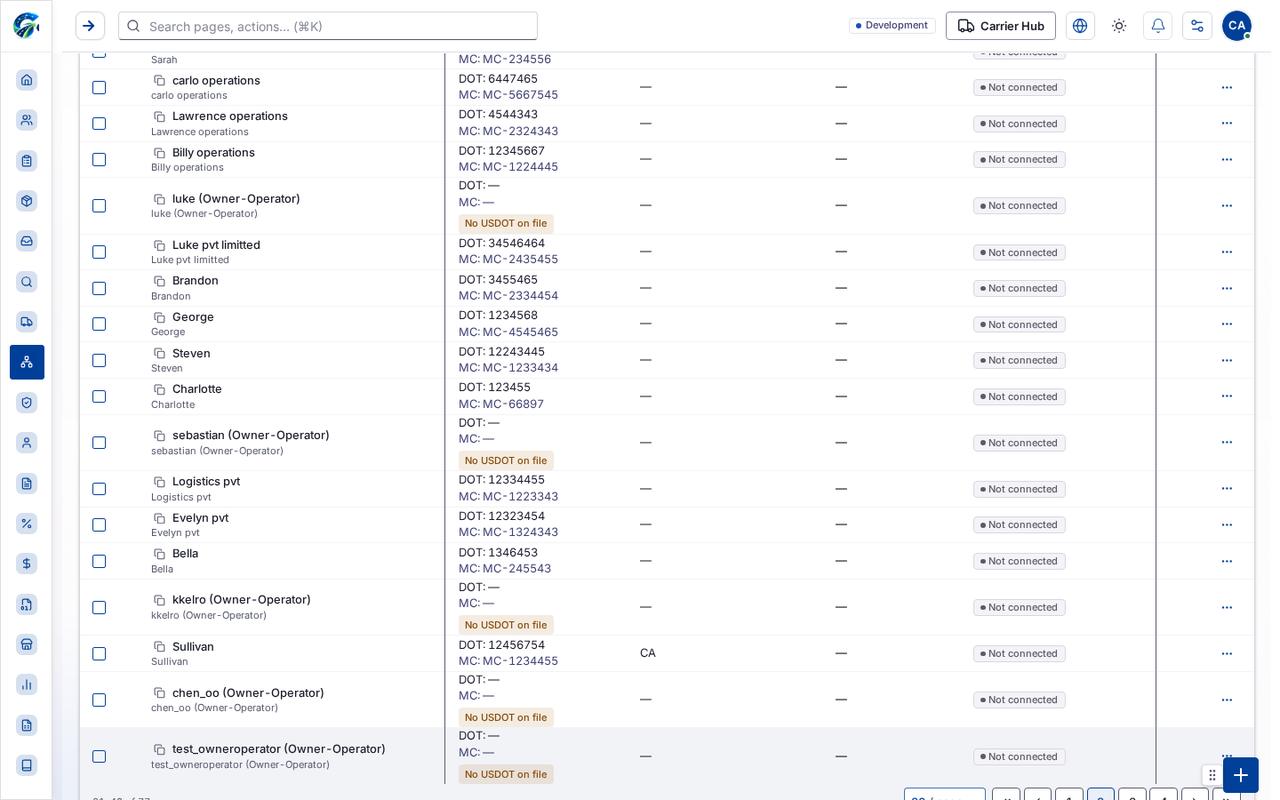Open the three-dot menu for Logistics pvt

1227,489
